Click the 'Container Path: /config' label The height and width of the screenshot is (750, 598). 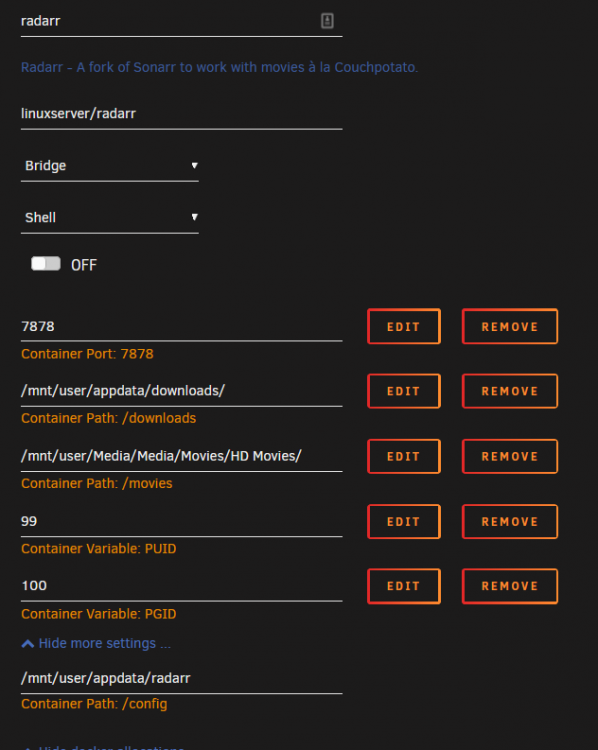pyautogui.click(x=94, y=704)
